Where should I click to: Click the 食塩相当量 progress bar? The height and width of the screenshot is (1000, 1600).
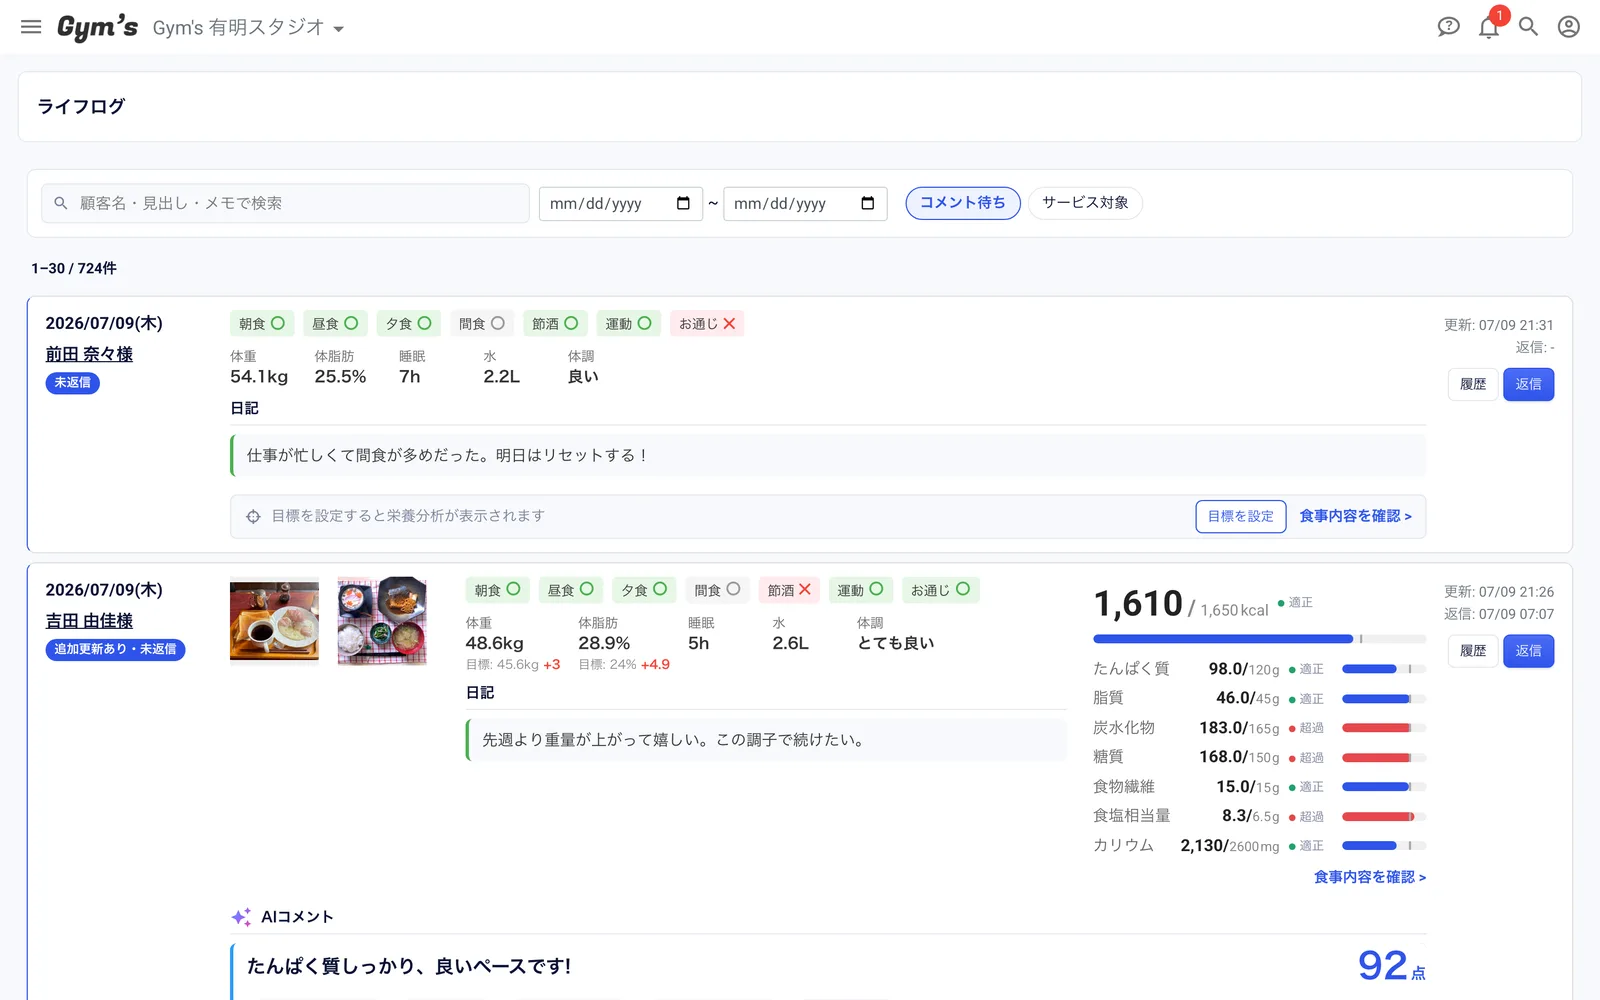tap(1384, 817)
